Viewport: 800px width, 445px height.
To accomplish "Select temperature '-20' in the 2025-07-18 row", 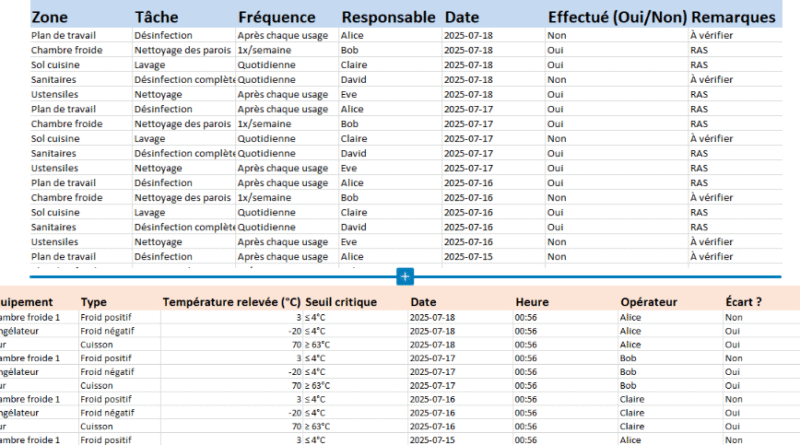I will [295, 331].
